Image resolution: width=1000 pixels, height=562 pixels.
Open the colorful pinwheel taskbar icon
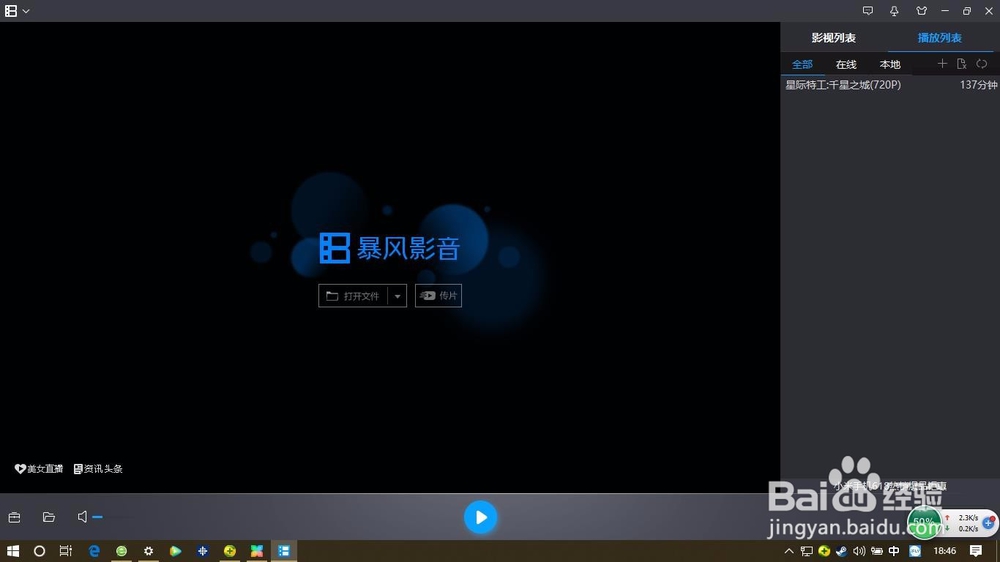point(256,551)
